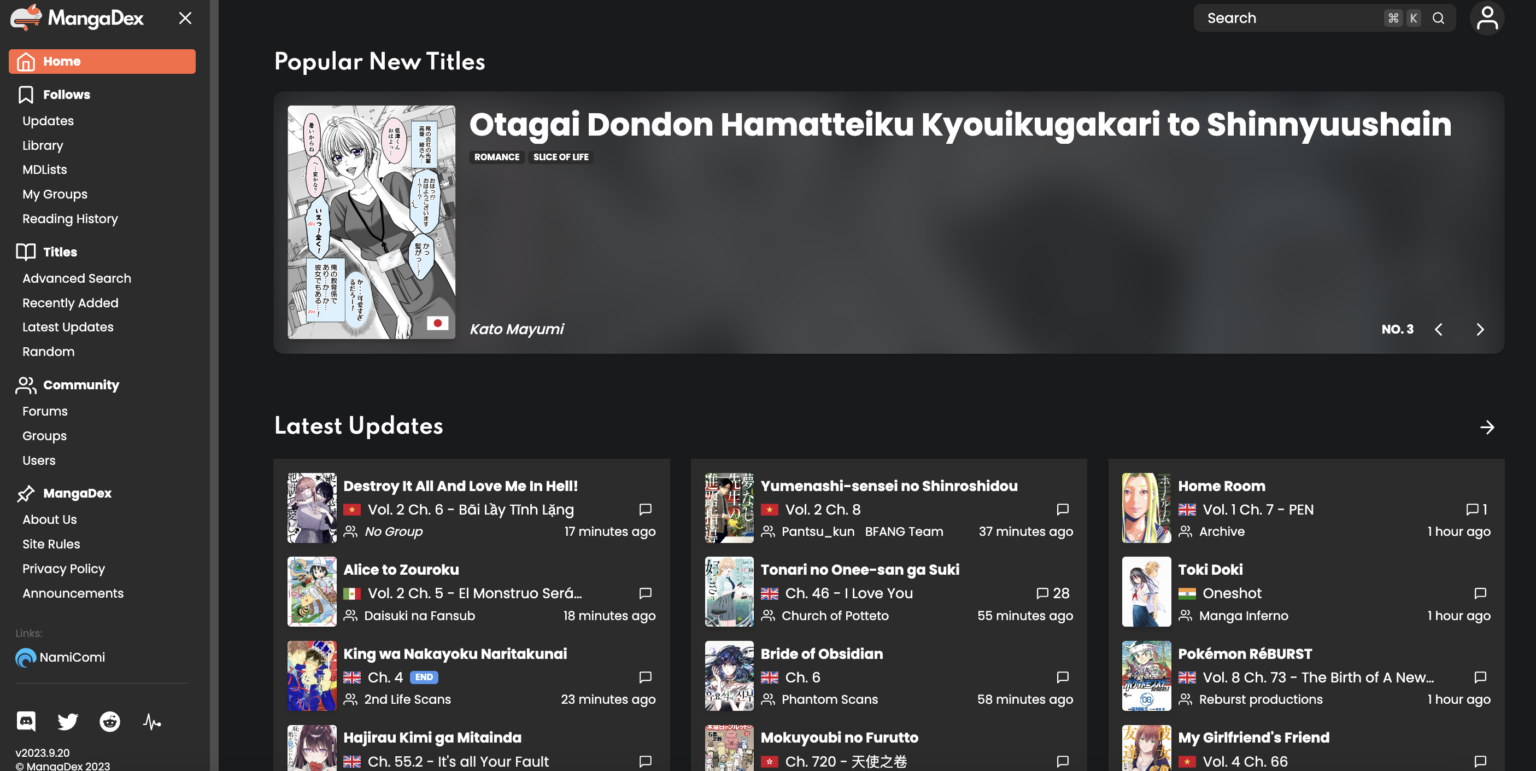This screenshot has height=771, width=1536.
Task: Open full Latest Updates via arrow
Action: click(1487, 426)
